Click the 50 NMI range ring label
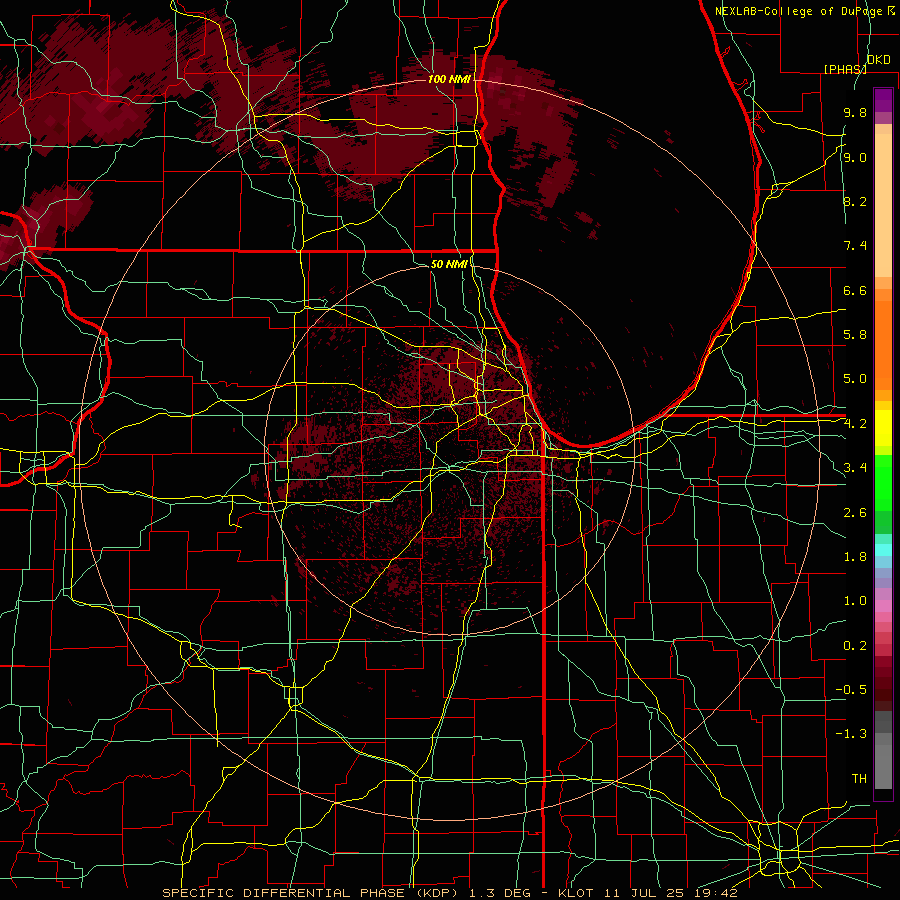The image size is (900, 900). (449, 264)
